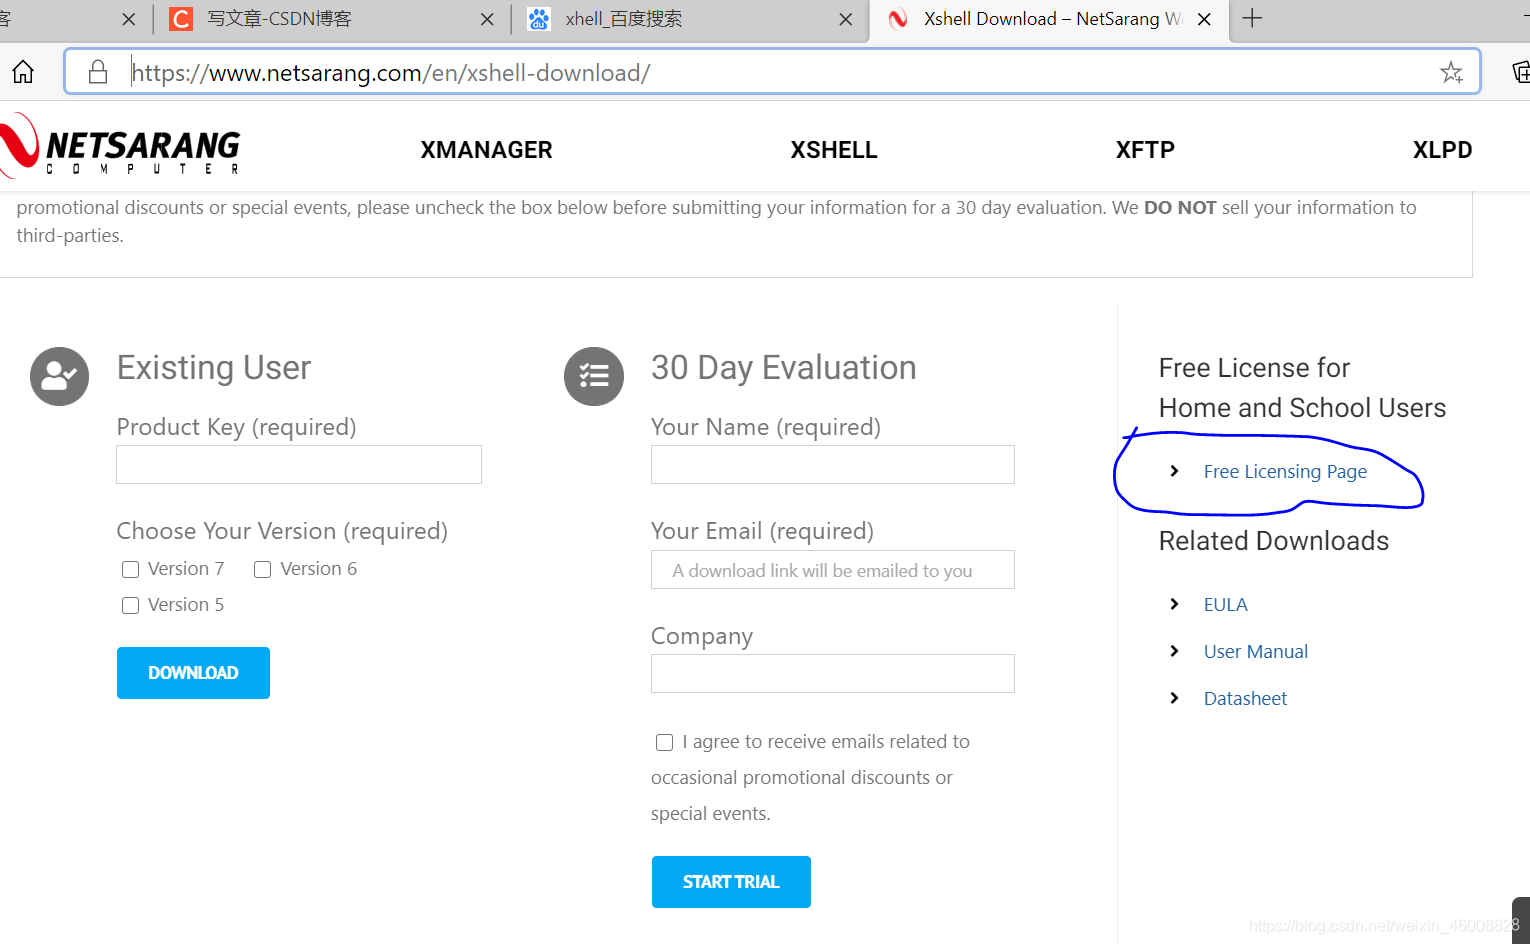Click the Product Key input field
Image resolution: width=1530 pixels, height=944 pixels.
click(x=299, y=465)
